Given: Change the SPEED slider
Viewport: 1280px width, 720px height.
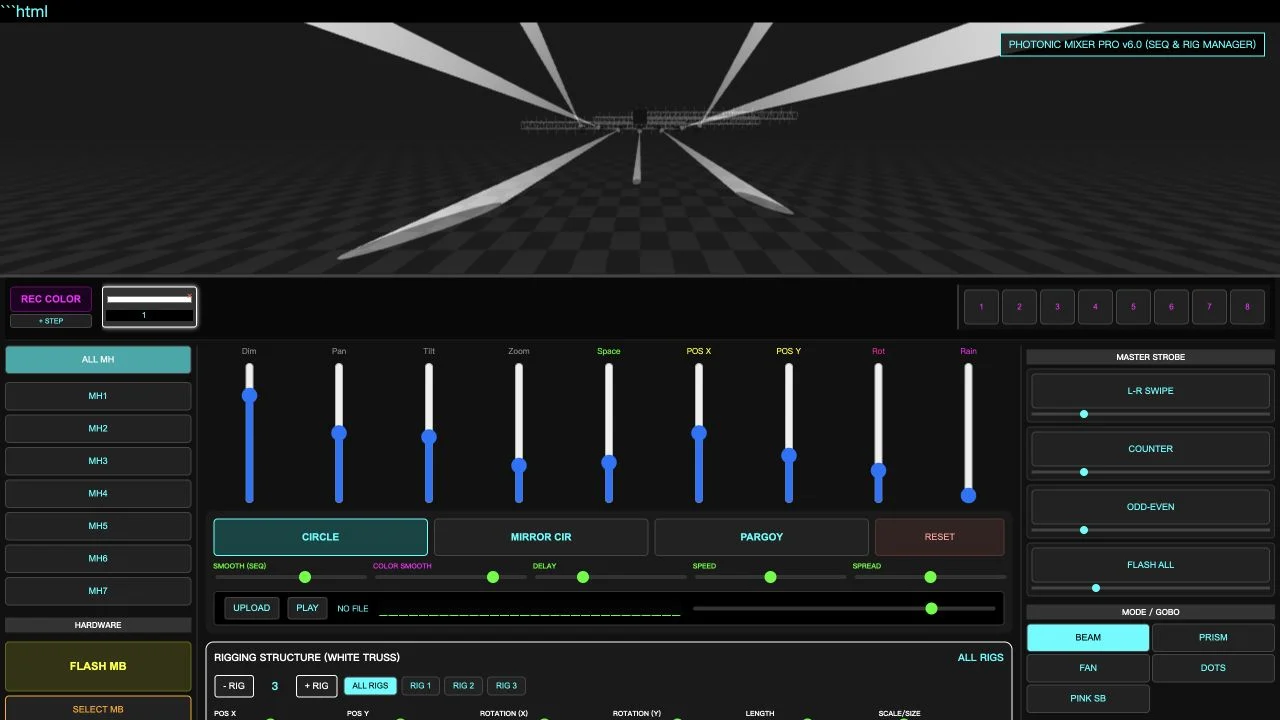Looking at the screenshot, I should coord(770,577).
